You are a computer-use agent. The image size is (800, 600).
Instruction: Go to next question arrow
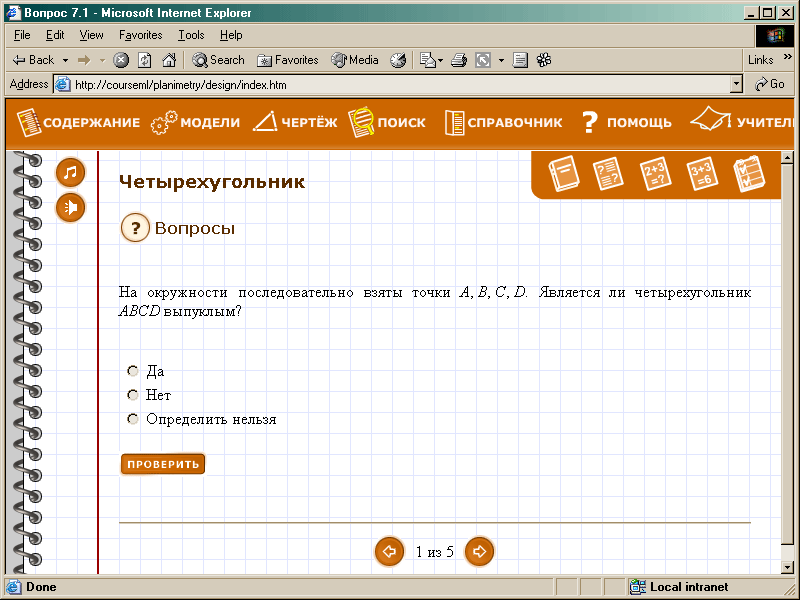pyautogui.click(x=480, y=551)
